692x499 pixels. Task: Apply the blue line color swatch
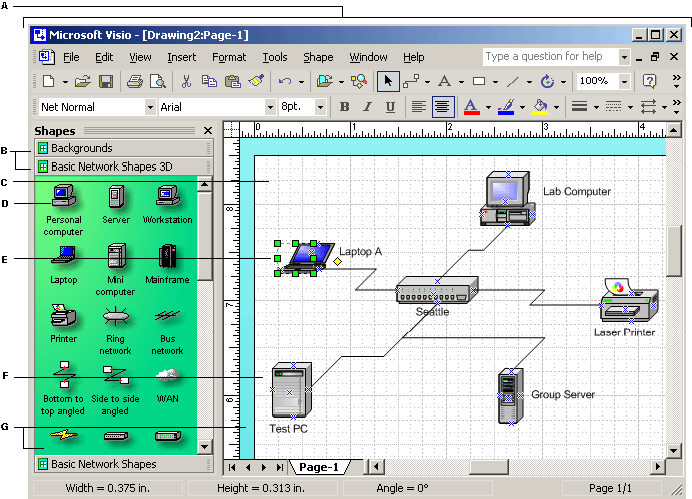click(506, 107)
